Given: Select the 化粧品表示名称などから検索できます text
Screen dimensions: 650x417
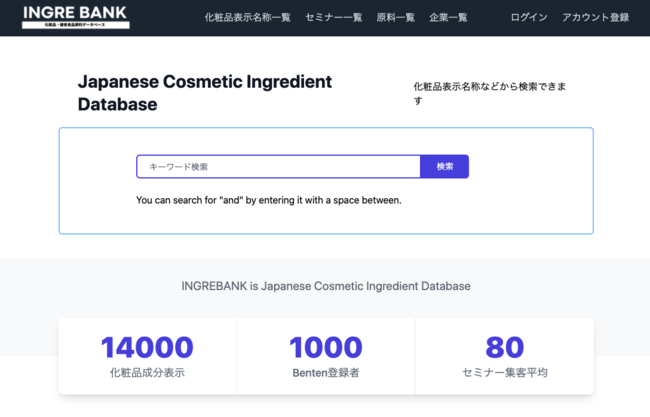Looking at the screenshot, I should (x=490, y=93).
